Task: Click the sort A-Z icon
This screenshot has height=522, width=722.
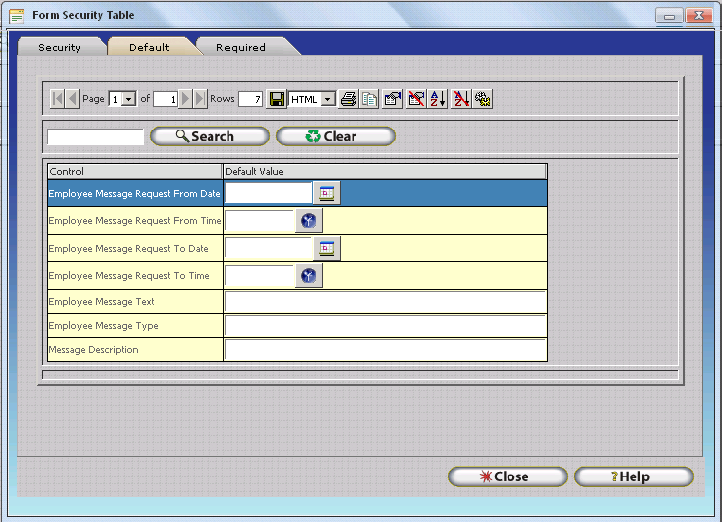Action: (438, 99)
